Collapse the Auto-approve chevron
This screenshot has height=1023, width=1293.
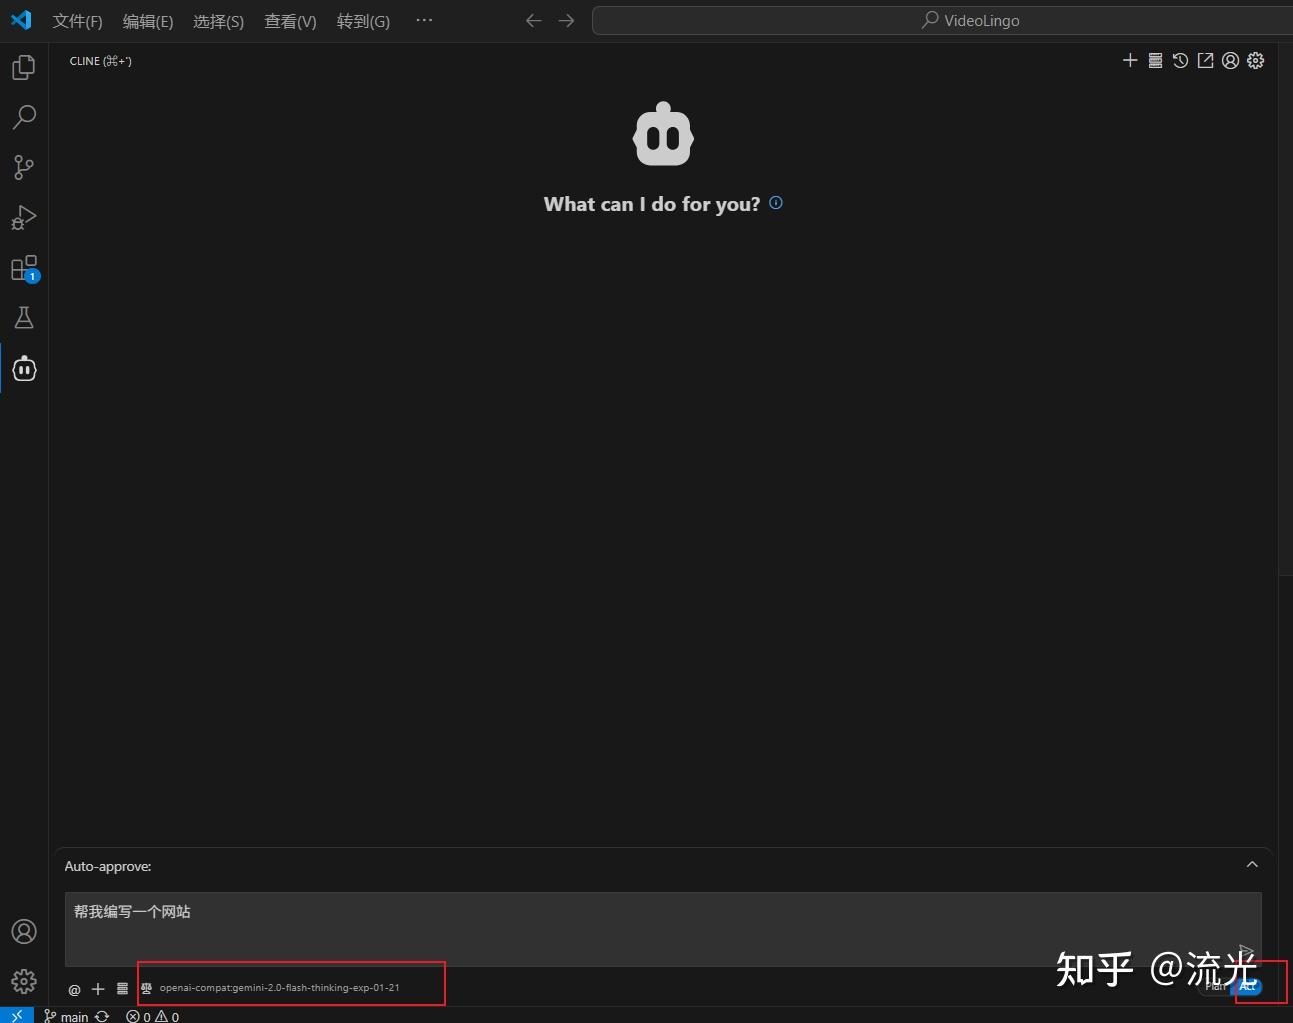pyautogui.click(x=1252, y=865)
